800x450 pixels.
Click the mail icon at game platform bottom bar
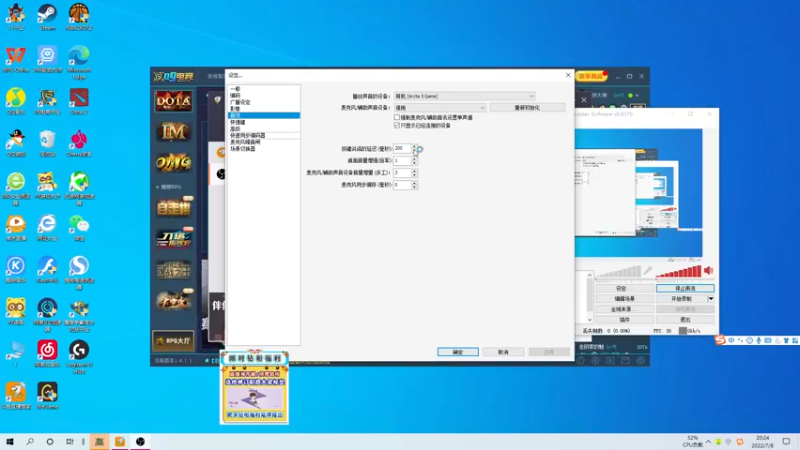(626, 360)
